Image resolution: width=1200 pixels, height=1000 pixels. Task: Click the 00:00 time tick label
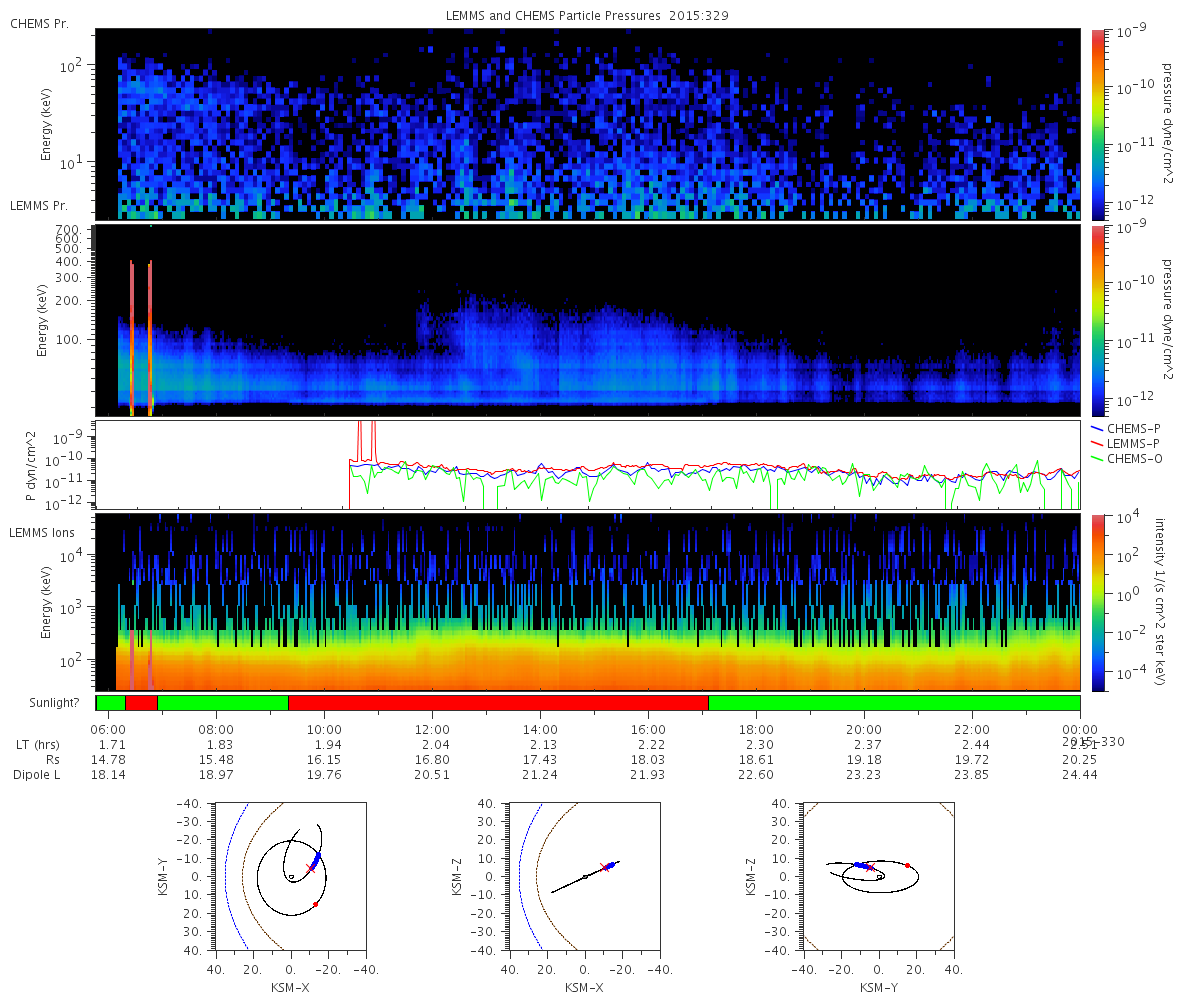(x=1080, y=730)
